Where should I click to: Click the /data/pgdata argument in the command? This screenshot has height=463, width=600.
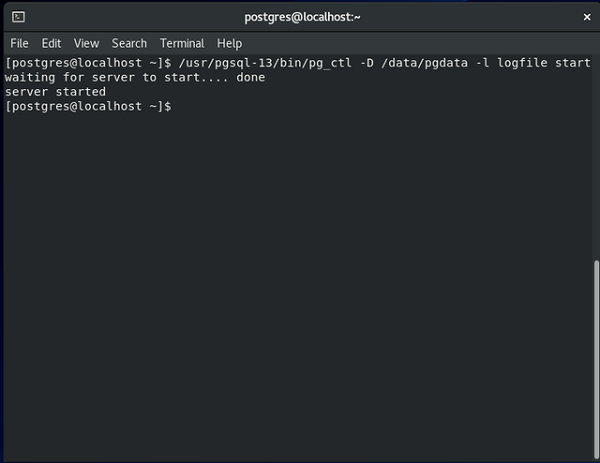424,63
